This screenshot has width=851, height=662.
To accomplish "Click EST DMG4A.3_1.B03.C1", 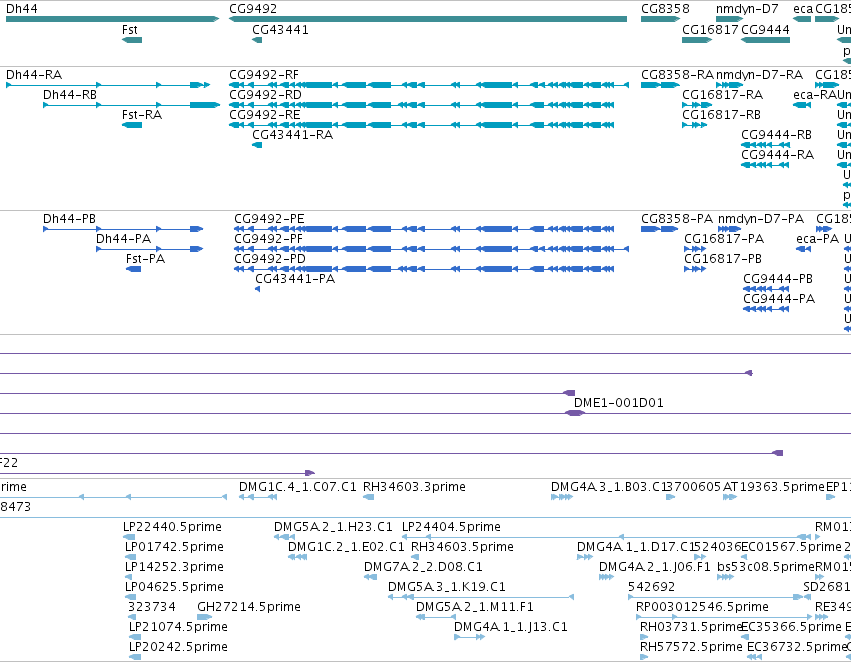I will 562,497.
